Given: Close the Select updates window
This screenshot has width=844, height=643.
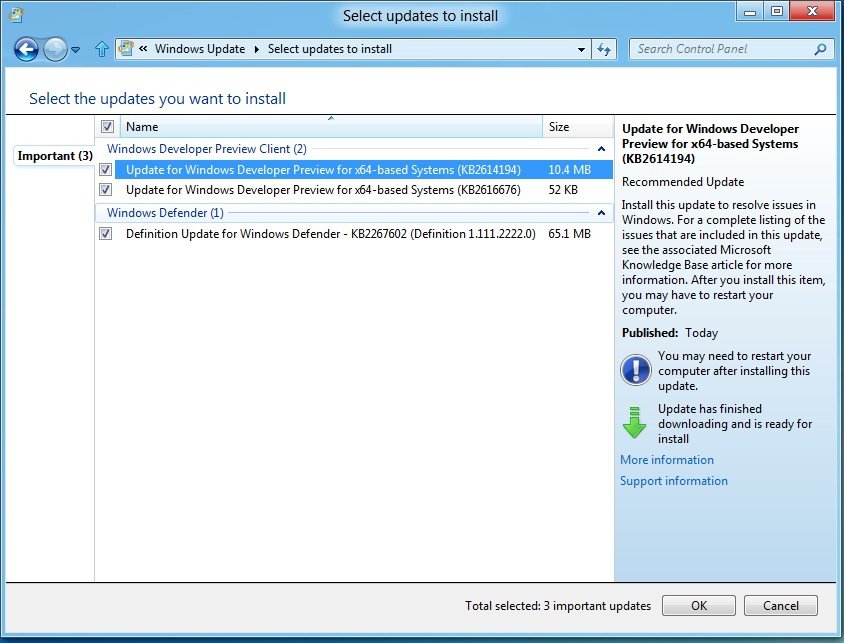Looking at the screenshot, I should (x=812, y=12).
